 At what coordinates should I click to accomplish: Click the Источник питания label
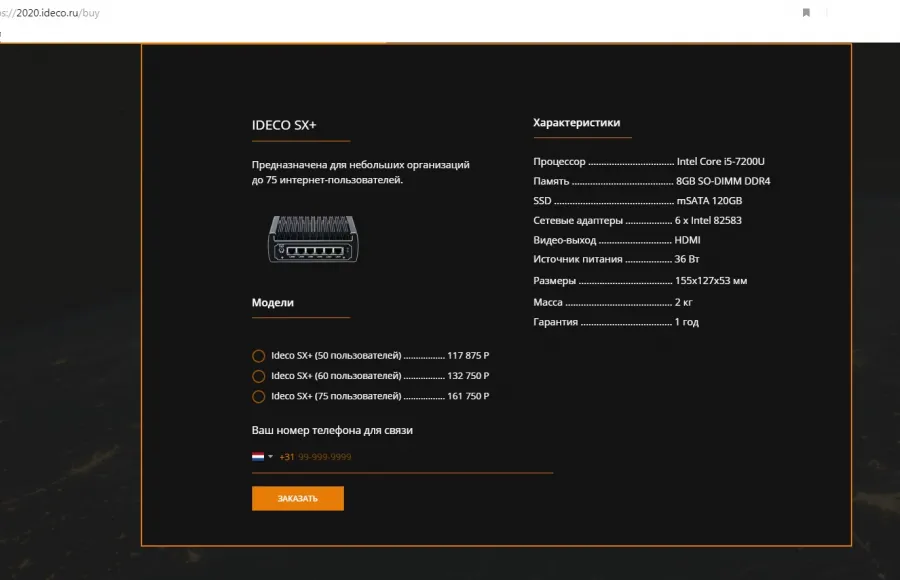[577, 259]
